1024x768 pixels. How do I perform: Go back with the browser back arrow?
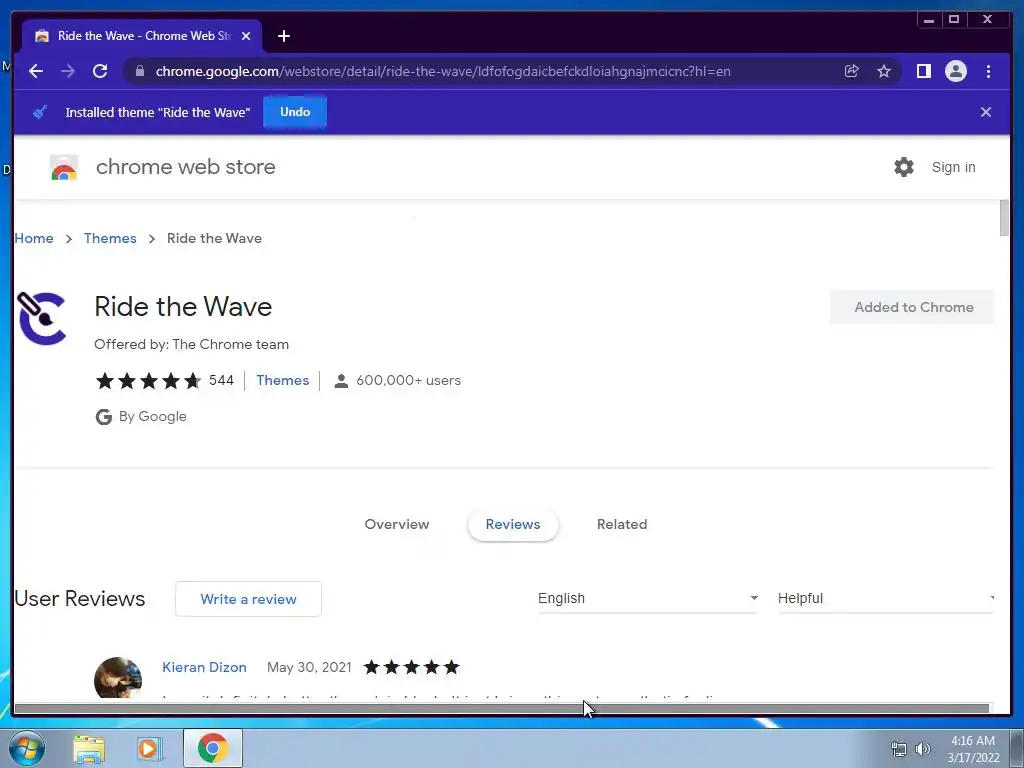[x=36, y=71]
